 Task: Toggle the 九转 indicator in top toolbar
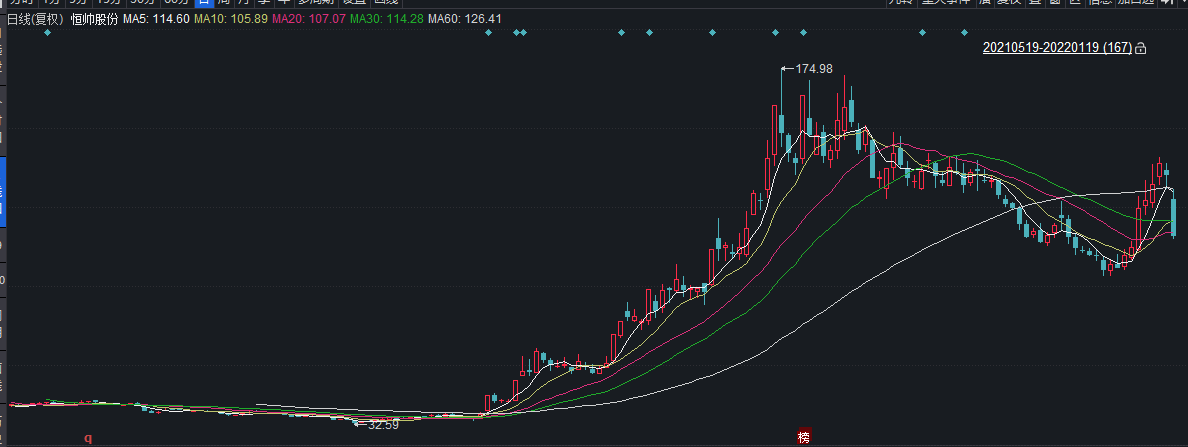[901, 3]
